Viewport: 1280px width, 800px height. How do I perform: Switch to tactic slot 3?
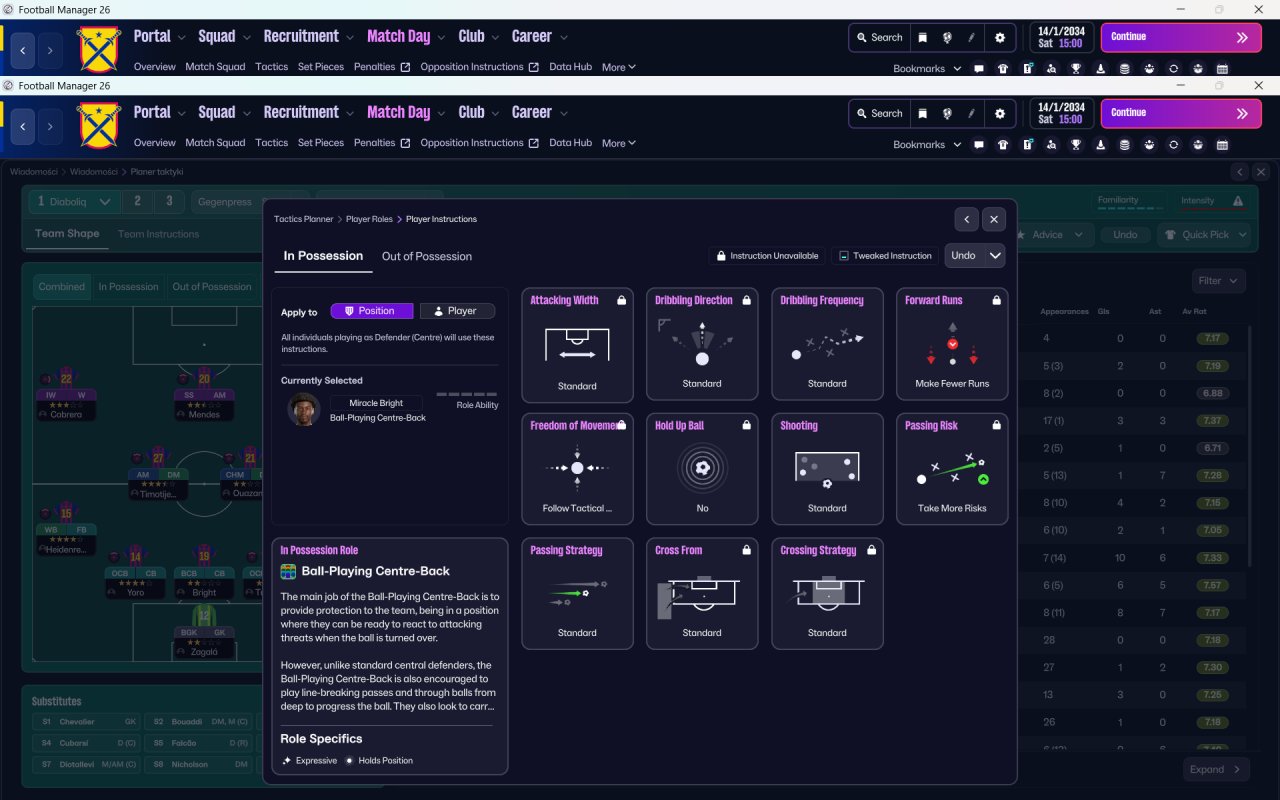tap(169, 201)
